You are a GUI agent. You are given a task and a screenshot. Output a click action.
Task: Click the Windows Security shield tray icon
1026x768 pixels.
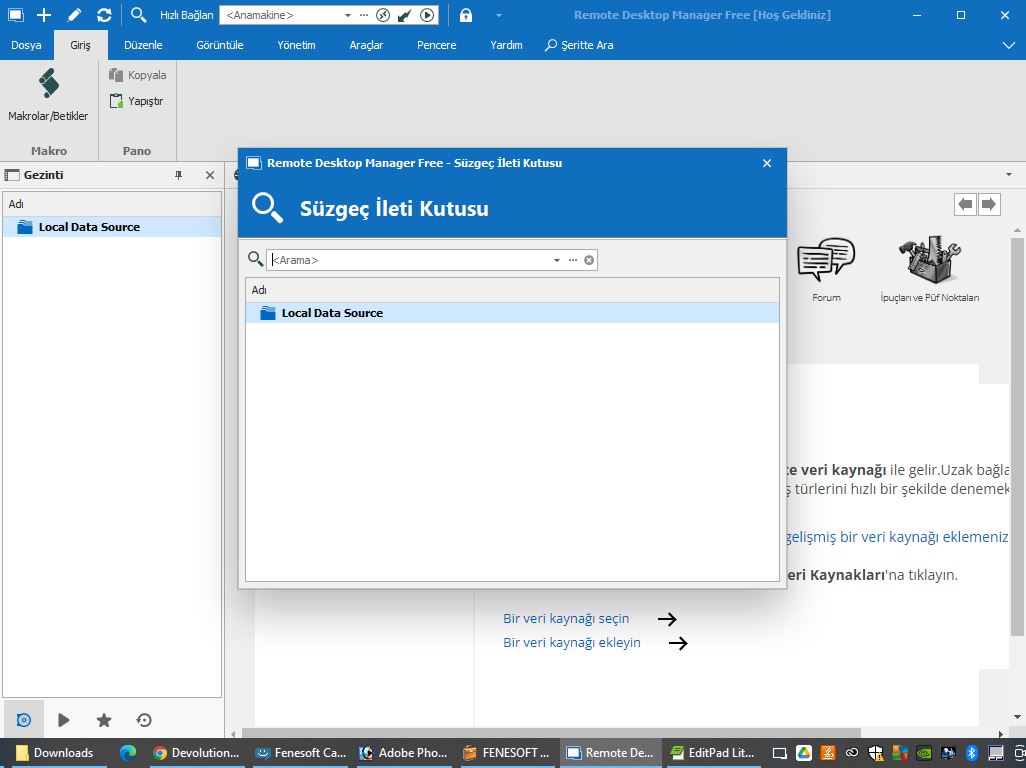876,753
